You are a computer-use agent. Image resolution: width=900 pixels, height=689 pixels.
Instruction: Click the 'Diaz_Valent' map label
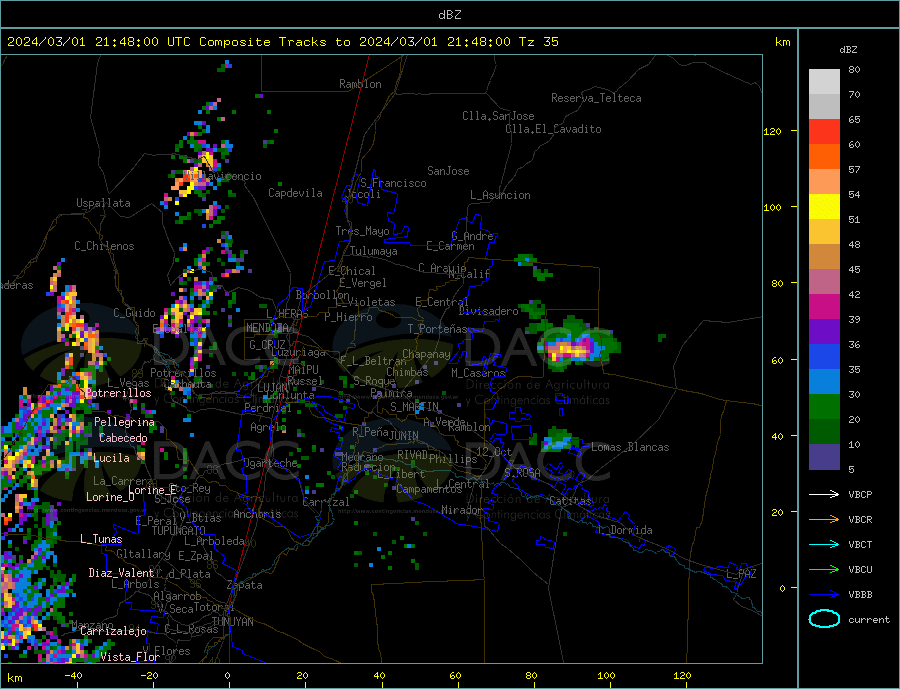coord(121,573)
